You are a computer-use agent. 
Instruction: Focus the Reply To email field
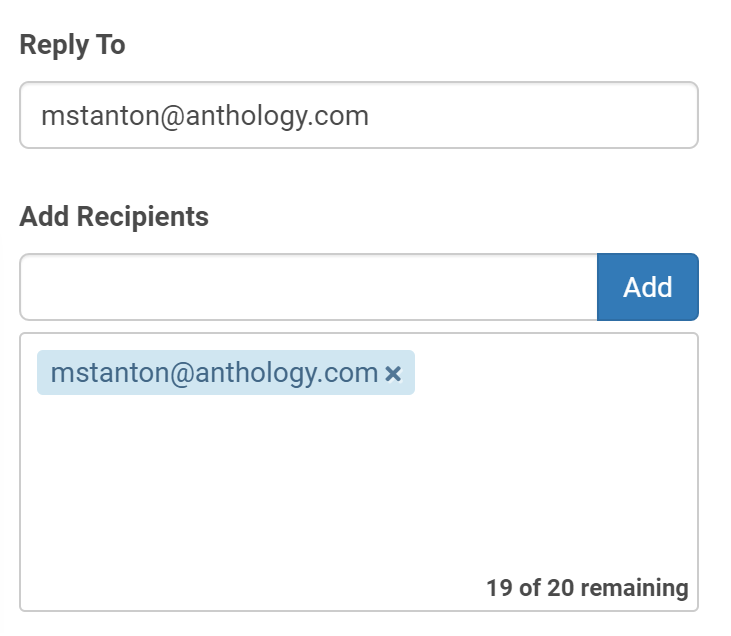(x=358, y=116)
